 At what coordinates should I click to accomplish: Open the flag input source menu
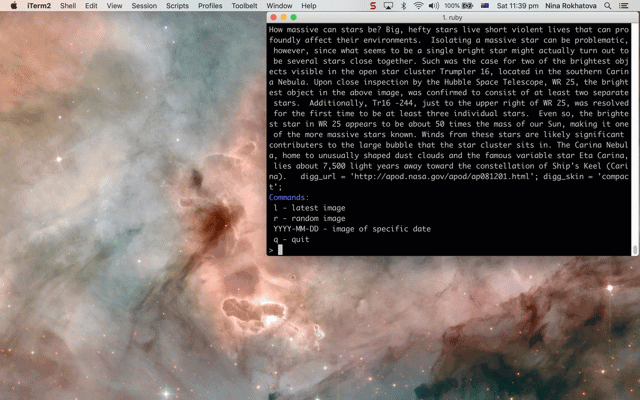click(x=484, y=6)
